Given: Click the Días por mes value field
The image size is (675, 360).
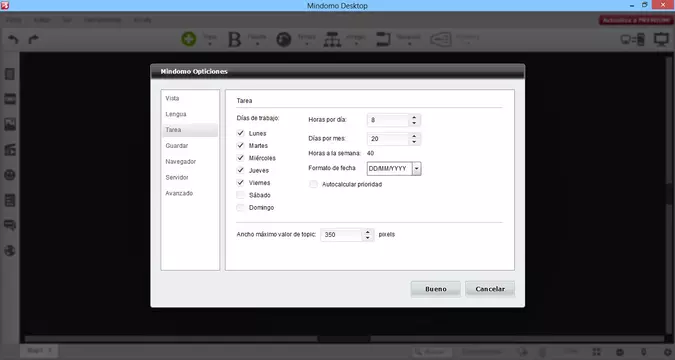Looking at the screenshot, I should (x=388, y=139).
